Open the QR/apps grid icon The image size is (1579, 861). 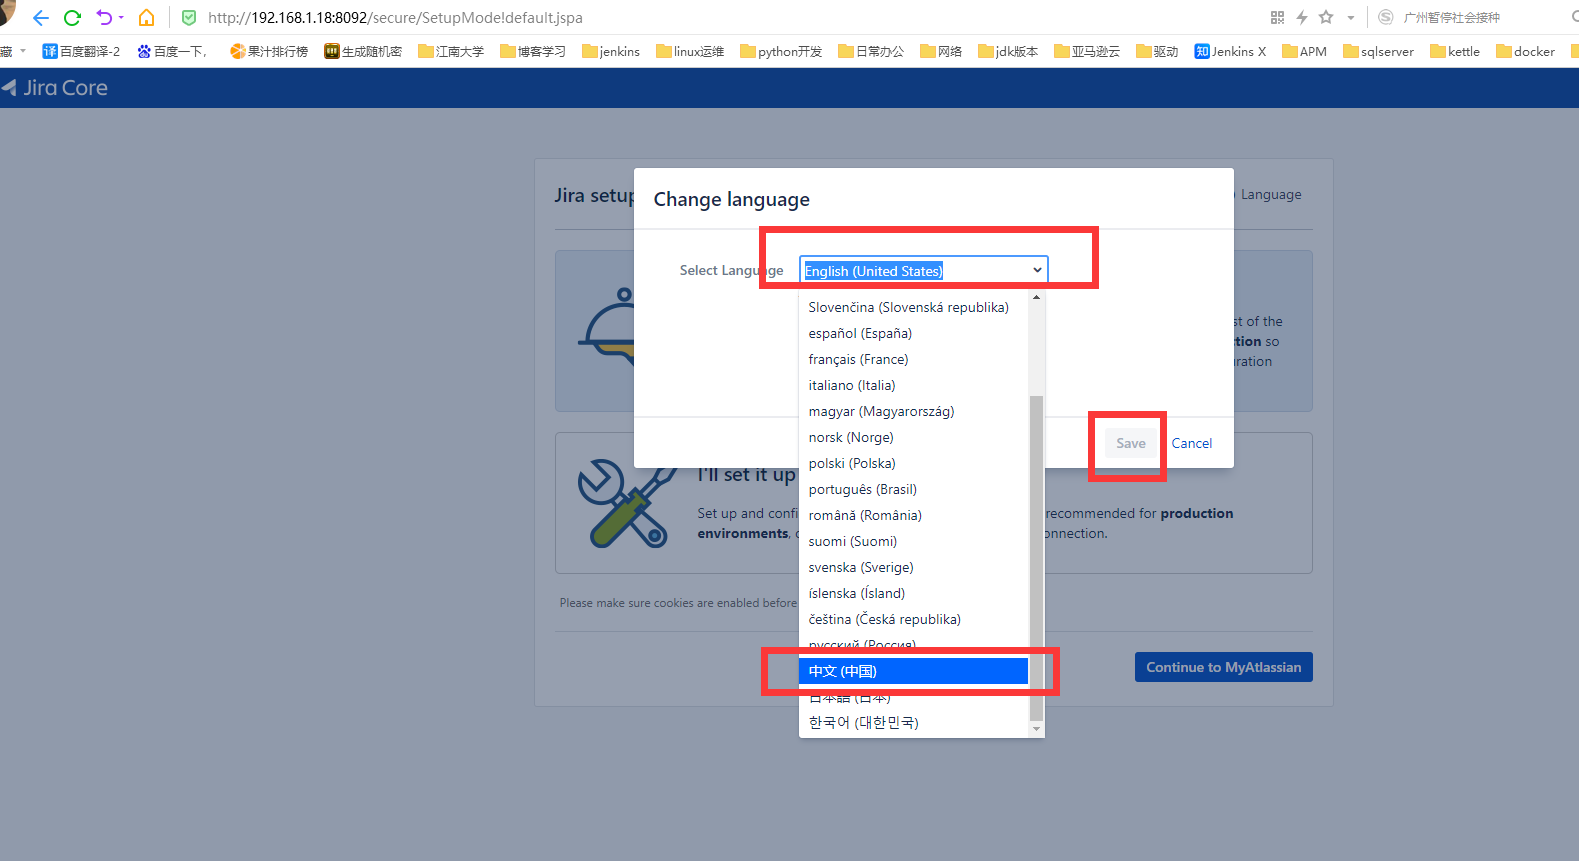(1277, 17)
